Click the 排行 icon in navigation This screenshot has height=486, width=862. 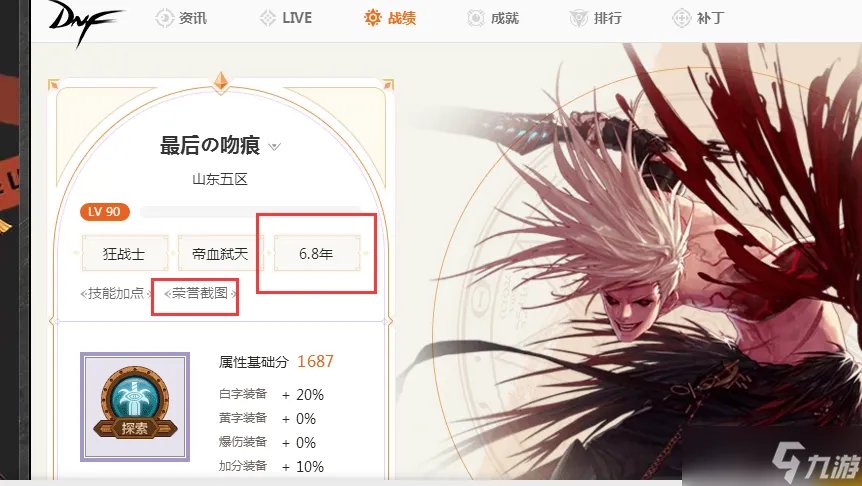click(579, 18)
